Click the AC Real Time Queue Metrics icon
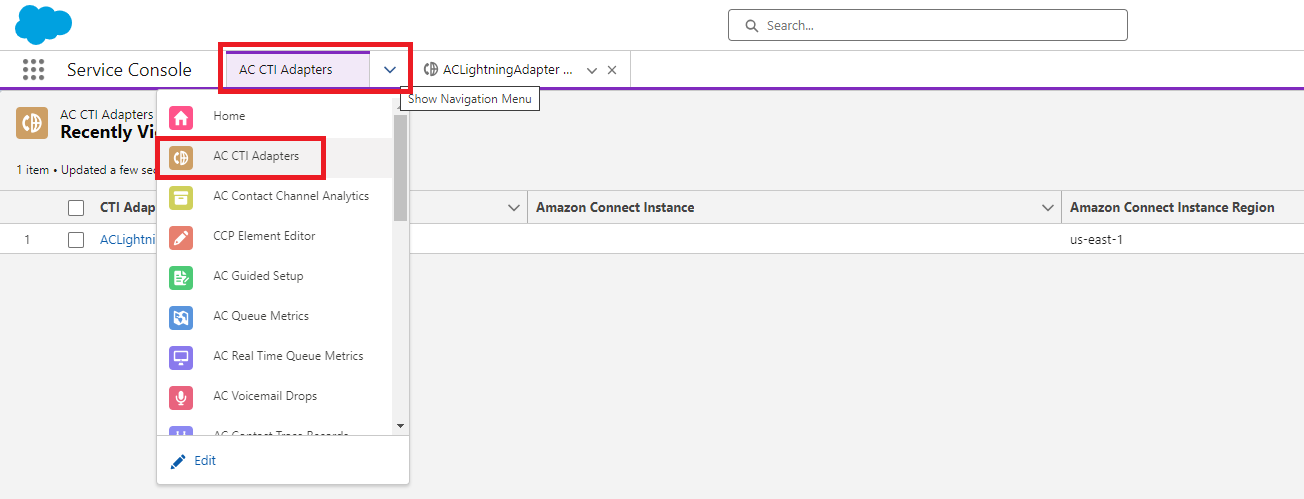Viewport: 1304px width, 499px height. 181,357
